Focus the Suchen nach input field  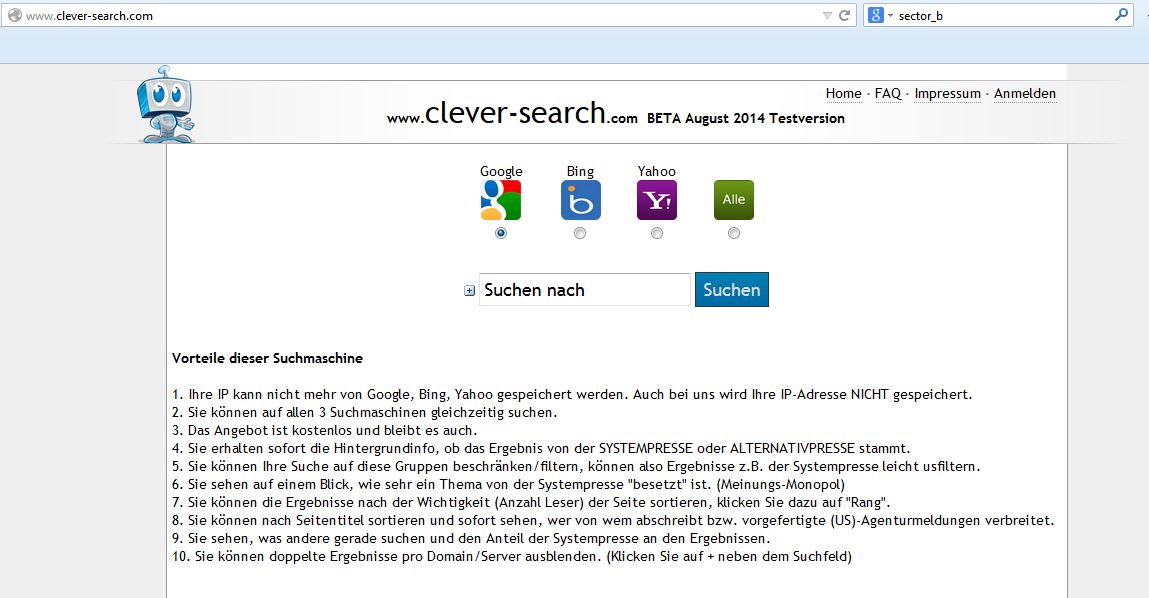click(585, 289)
